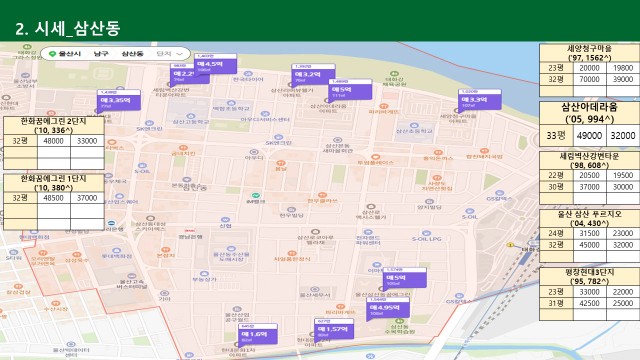Select the 48000 cell under 한화꿈에그린 2단지
The width and height of the screenshot is (640, 360).
[x=54, y=141]
